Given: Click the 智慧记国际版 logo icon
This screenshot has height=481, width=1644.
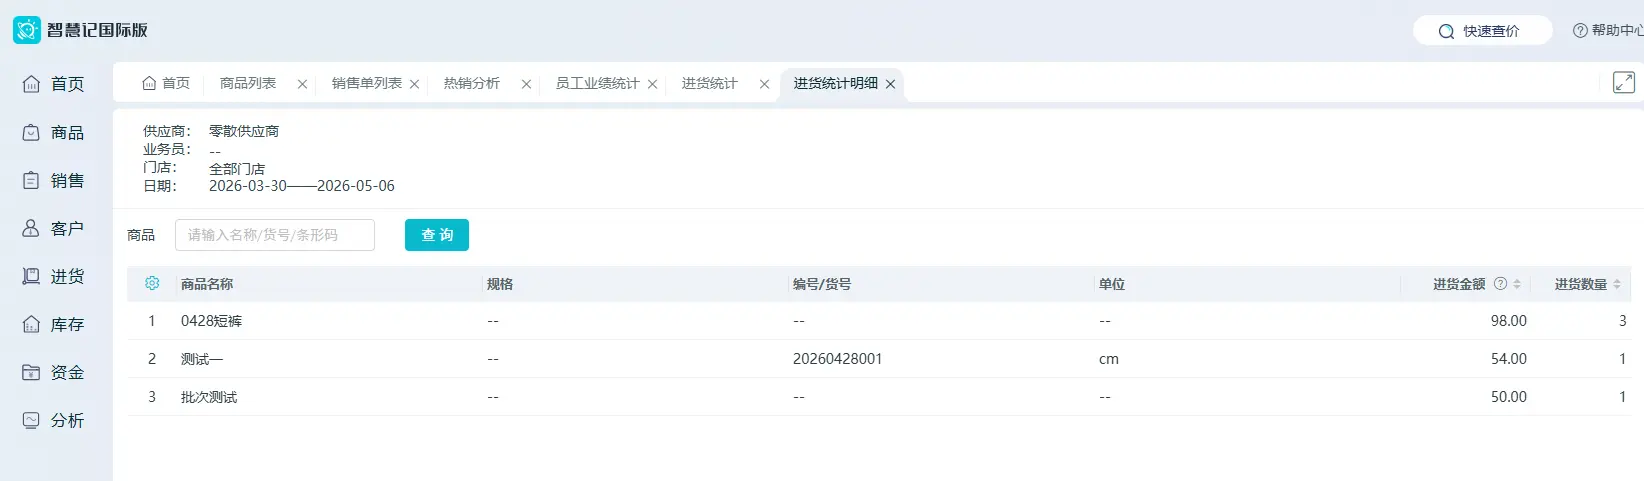Looking at the screenshot, I should point(27,30).
